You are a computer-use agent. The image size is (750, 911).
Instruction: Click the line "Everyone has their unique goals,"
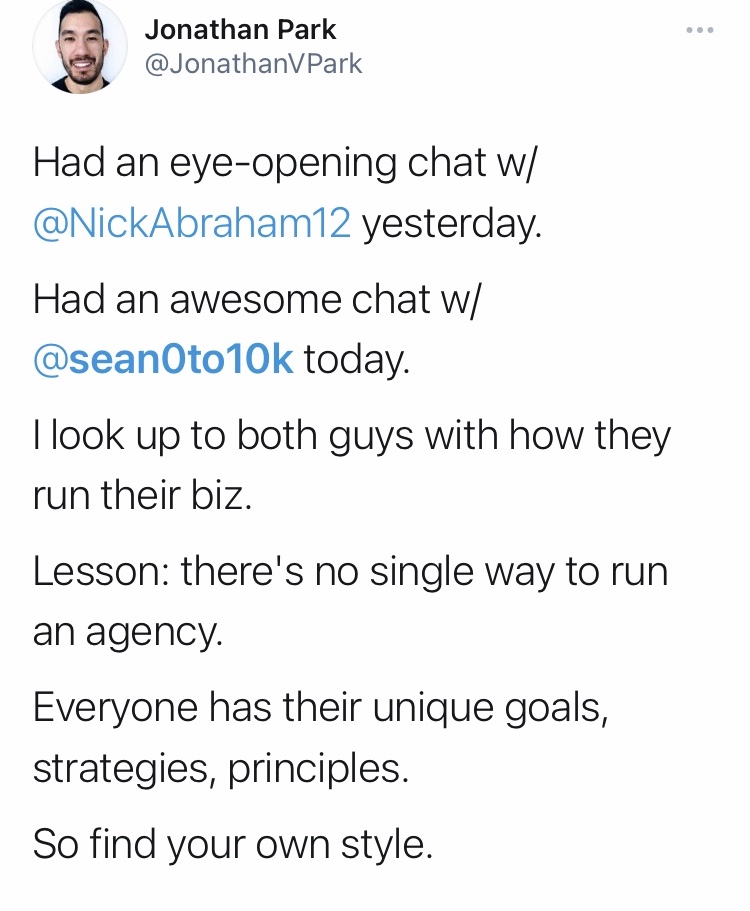click(320, 709)
